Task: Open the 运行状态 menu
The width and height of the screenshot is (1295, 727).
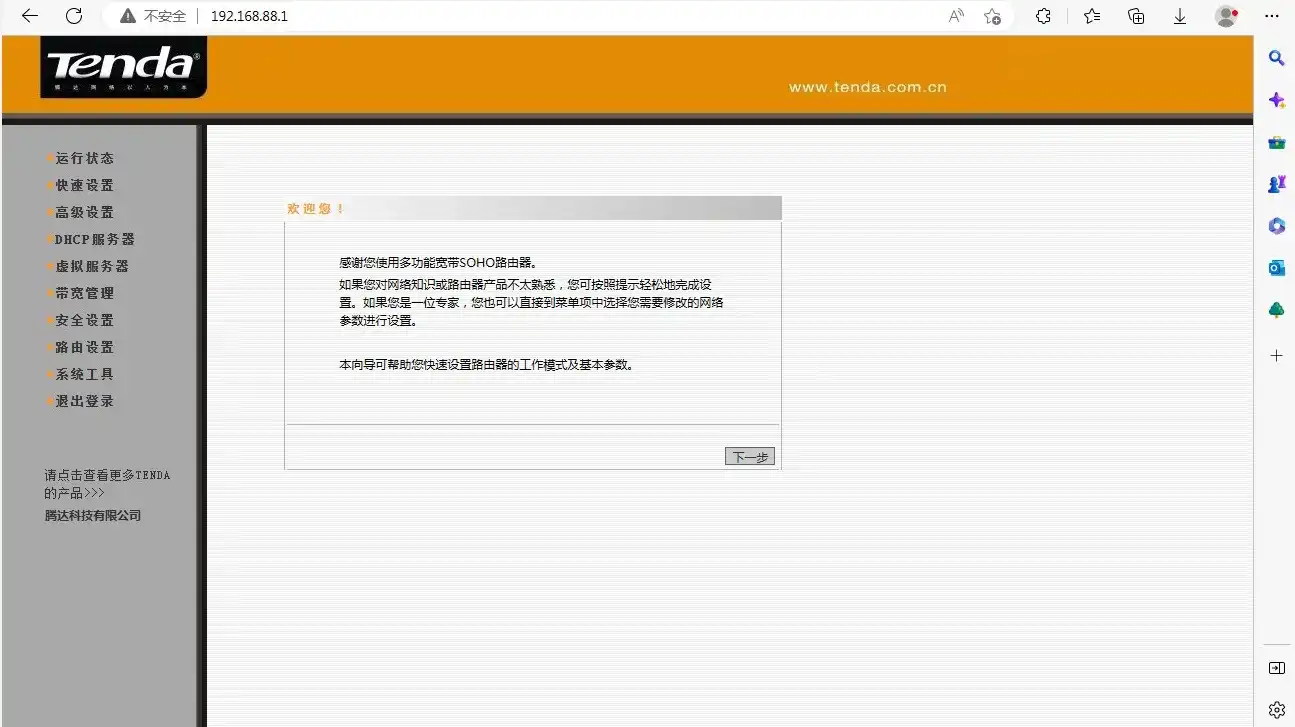Action: click(84, 158)
